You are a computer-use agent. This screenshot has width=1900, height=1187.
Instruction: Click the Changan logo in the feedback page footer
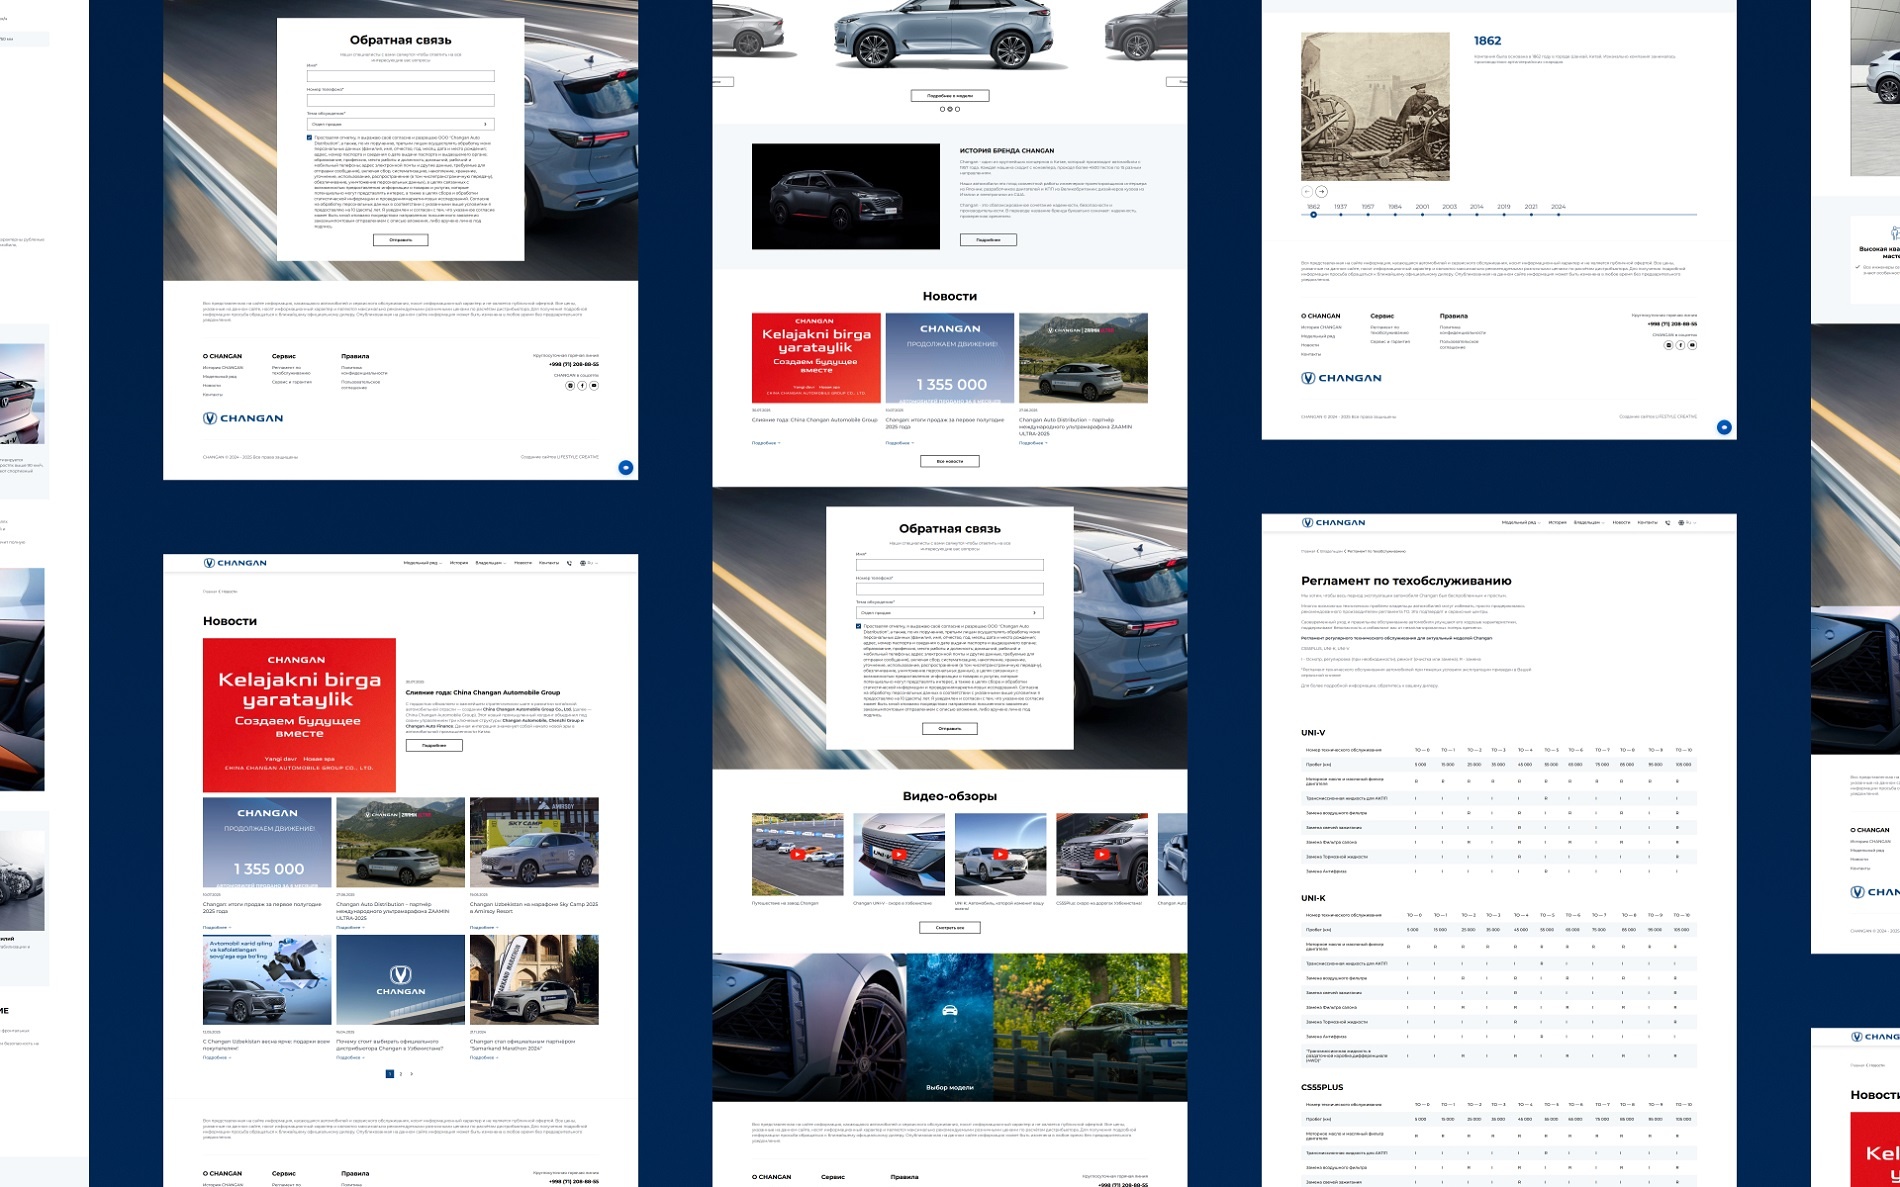point(243,418)
